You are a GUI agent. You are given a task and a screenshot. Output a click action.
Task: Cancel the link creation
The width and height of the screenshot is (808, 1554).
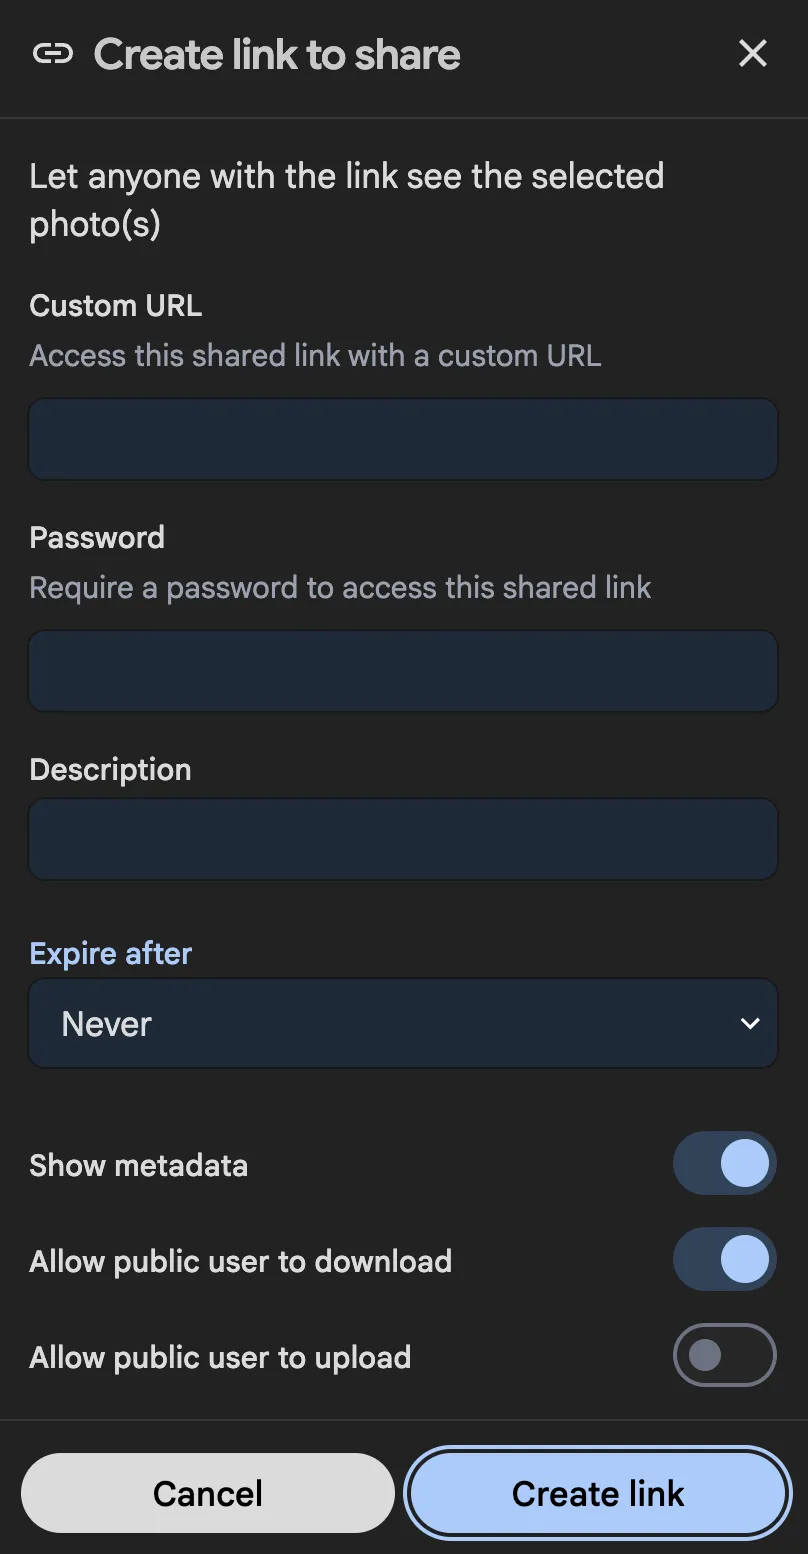coord(207,1492)
